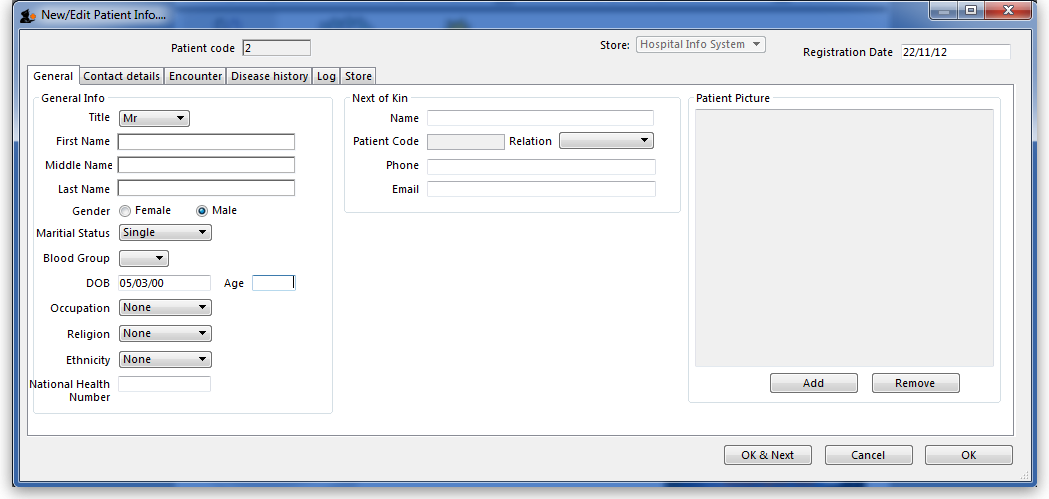Click the Add picture button

click(813, 383)
